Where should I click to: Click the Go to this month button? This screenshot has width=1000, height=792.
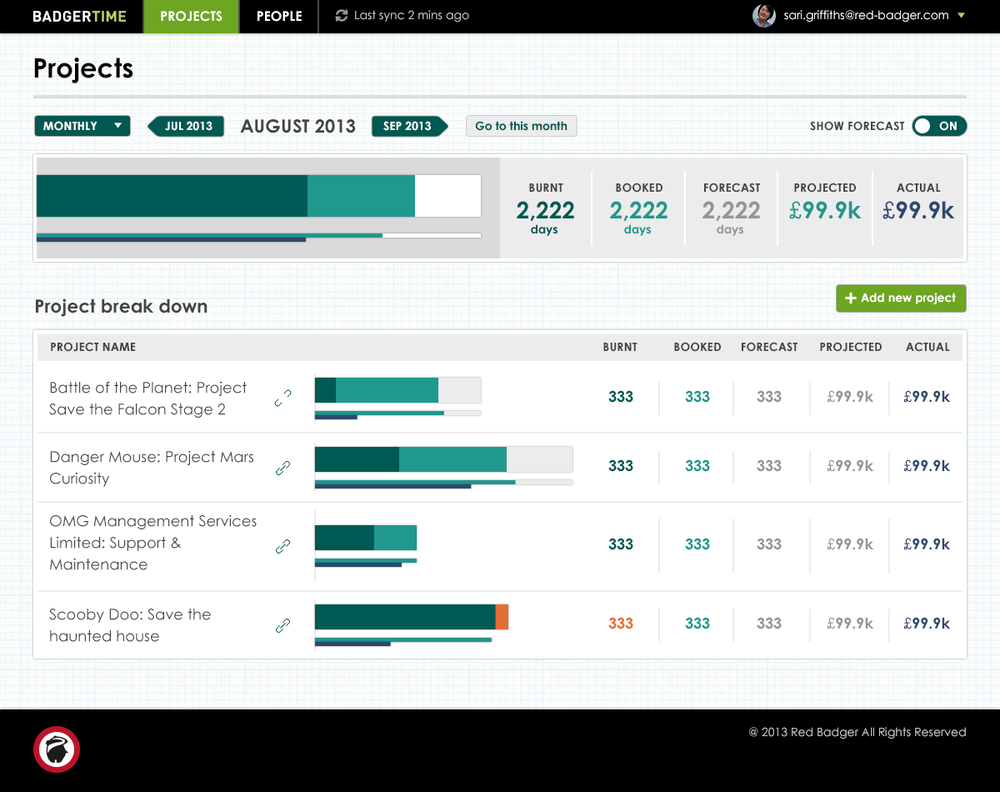(521, 126)
